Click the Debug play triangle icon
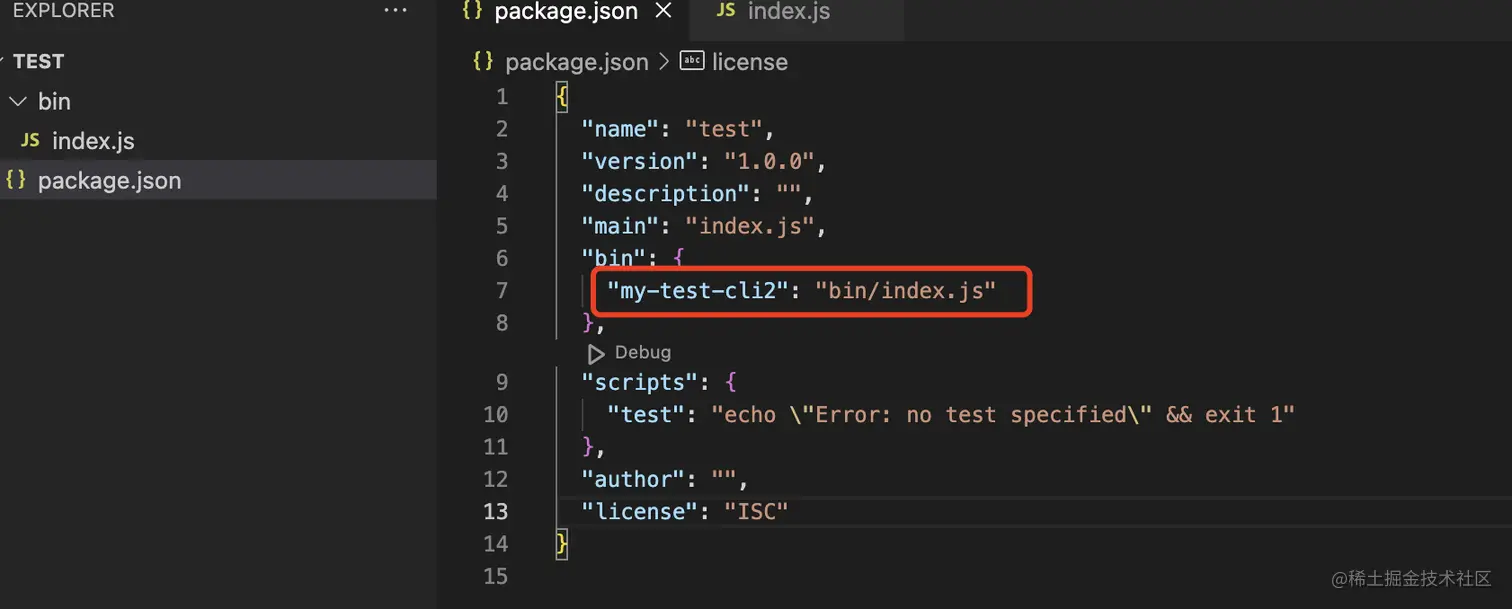Screen dimensions: 1512x609 pyautogui.click(x=596, y=353)
